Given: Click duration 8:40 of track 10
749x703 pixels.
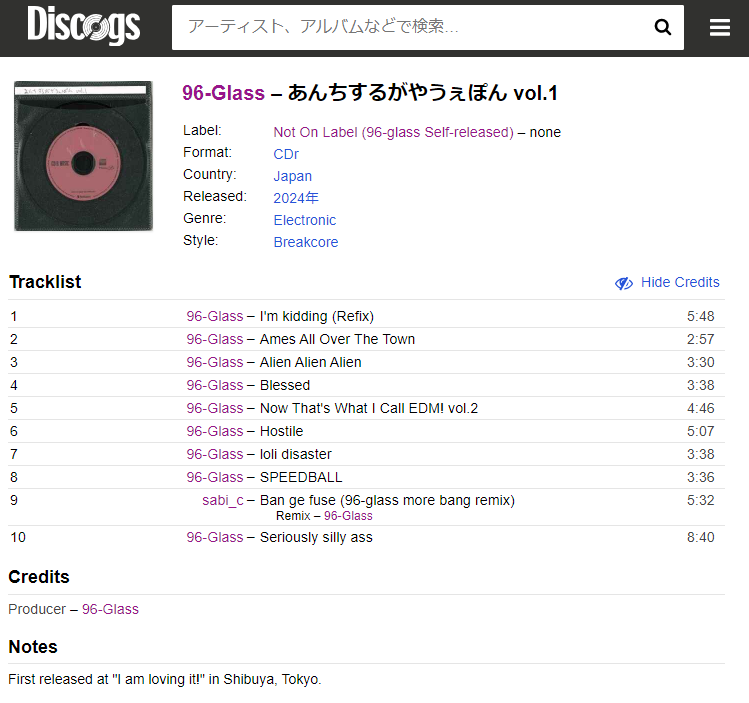Looking at the screenshot, I should click(x=700, y=537).
